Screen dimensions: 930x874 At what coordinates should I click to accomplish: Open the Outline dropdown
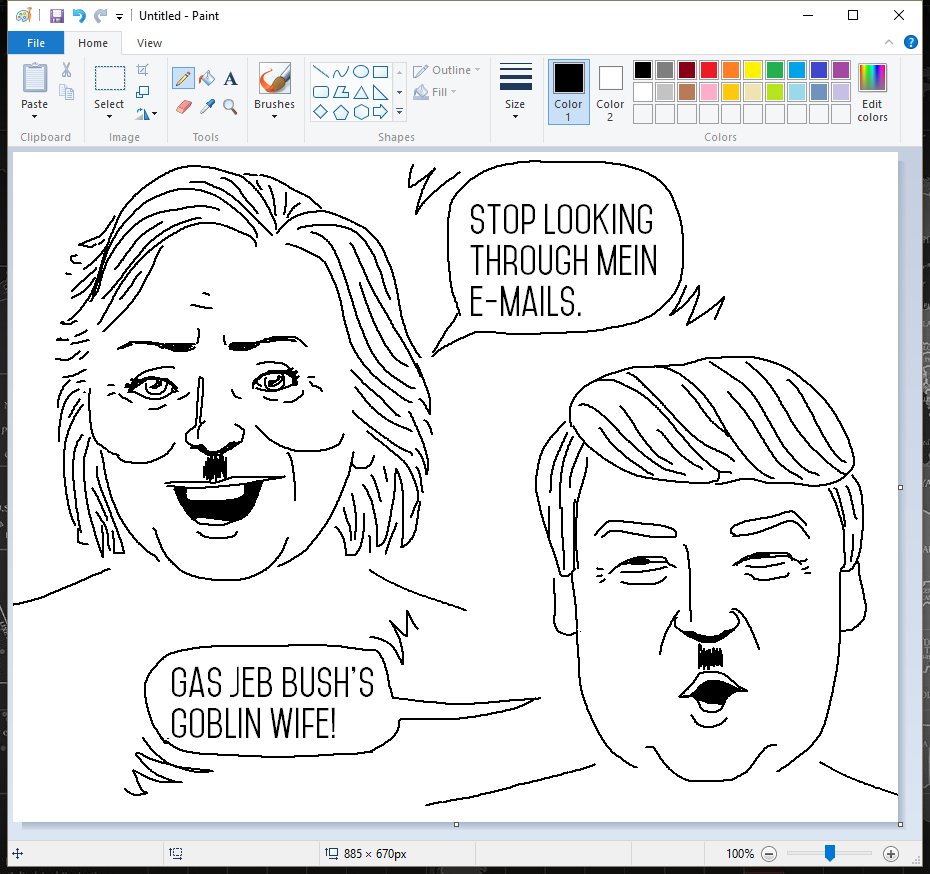447,70
